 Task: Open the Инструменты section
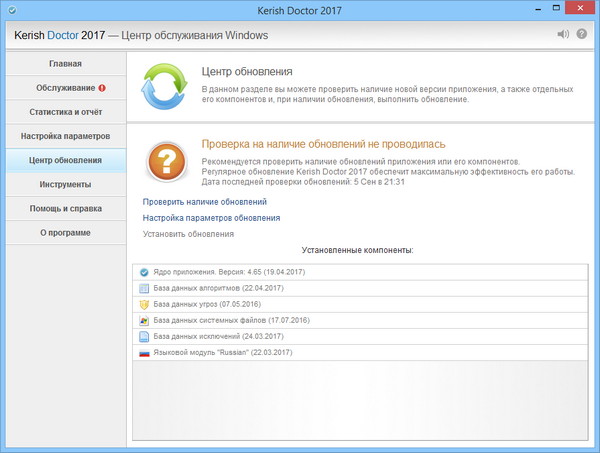click(66, 184)
